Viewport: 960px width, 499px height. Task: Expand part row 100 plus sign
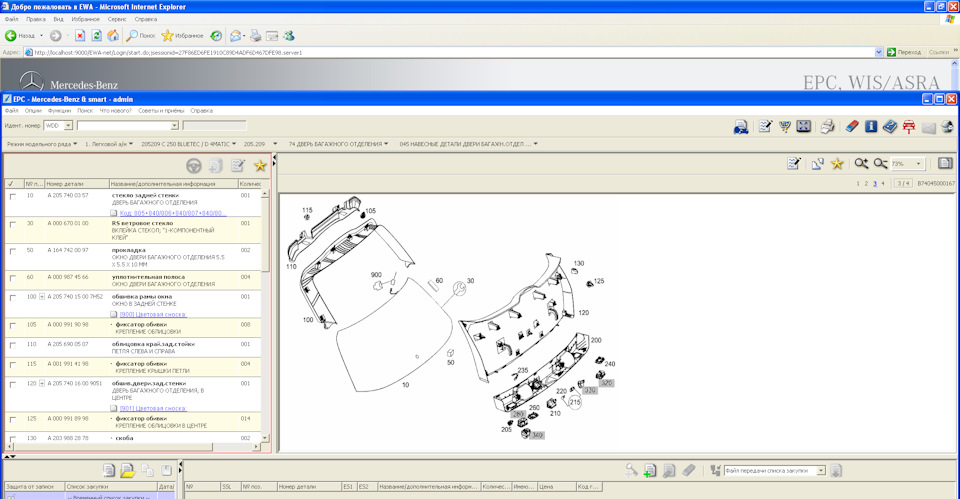[x=42, y=297]
